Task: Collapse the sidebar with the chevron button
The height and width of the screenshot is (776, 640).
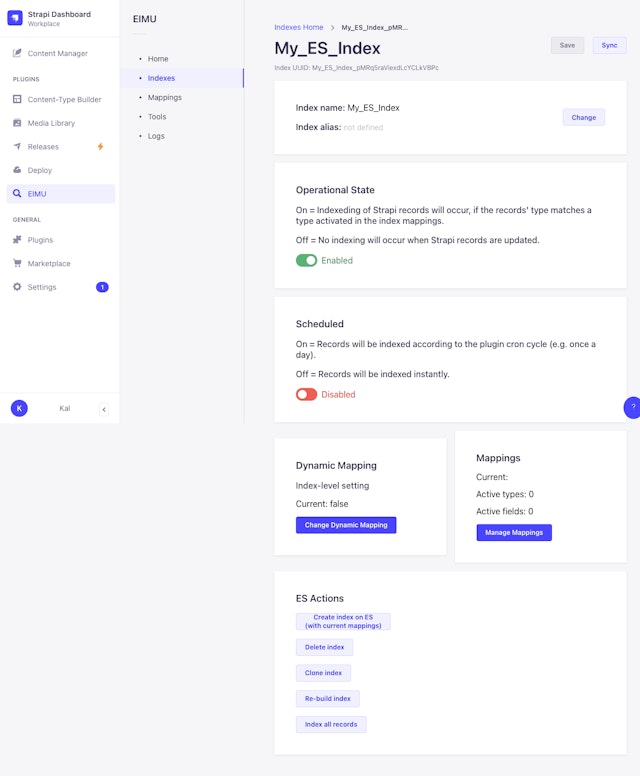Action: pyautogui.click(x=104, y=409)
